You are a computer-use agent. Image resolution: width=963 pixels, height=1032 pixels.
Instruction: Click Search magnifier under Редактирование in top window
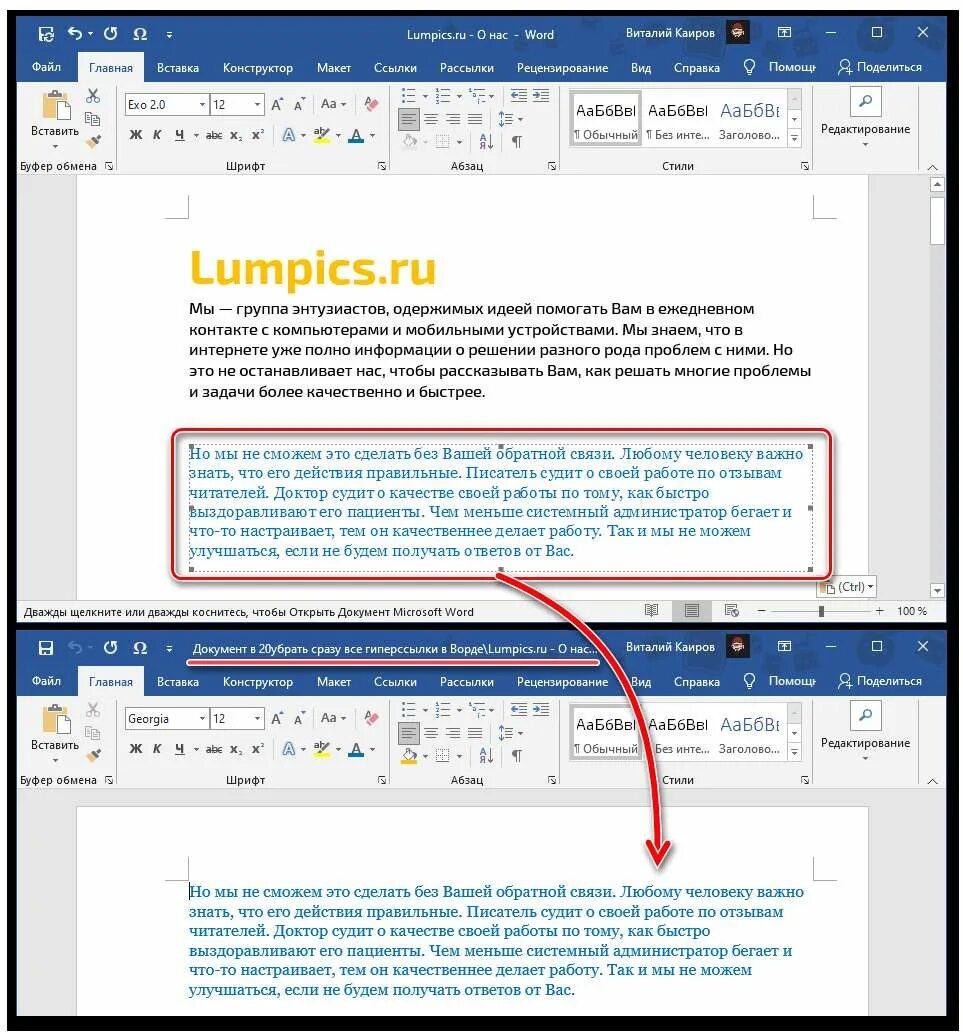[x=865, y=101]
